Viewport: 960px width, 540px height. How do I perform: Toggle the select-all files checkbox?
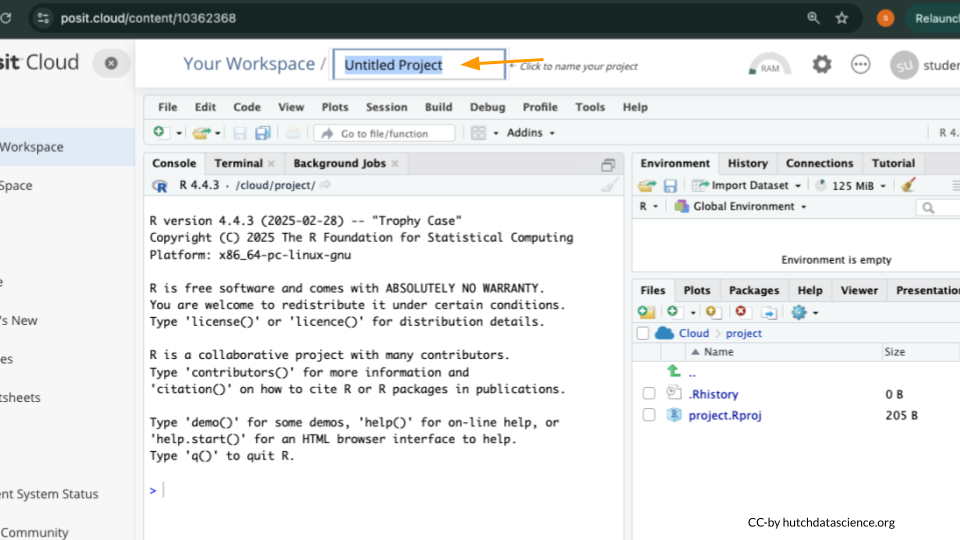(642, 334)
